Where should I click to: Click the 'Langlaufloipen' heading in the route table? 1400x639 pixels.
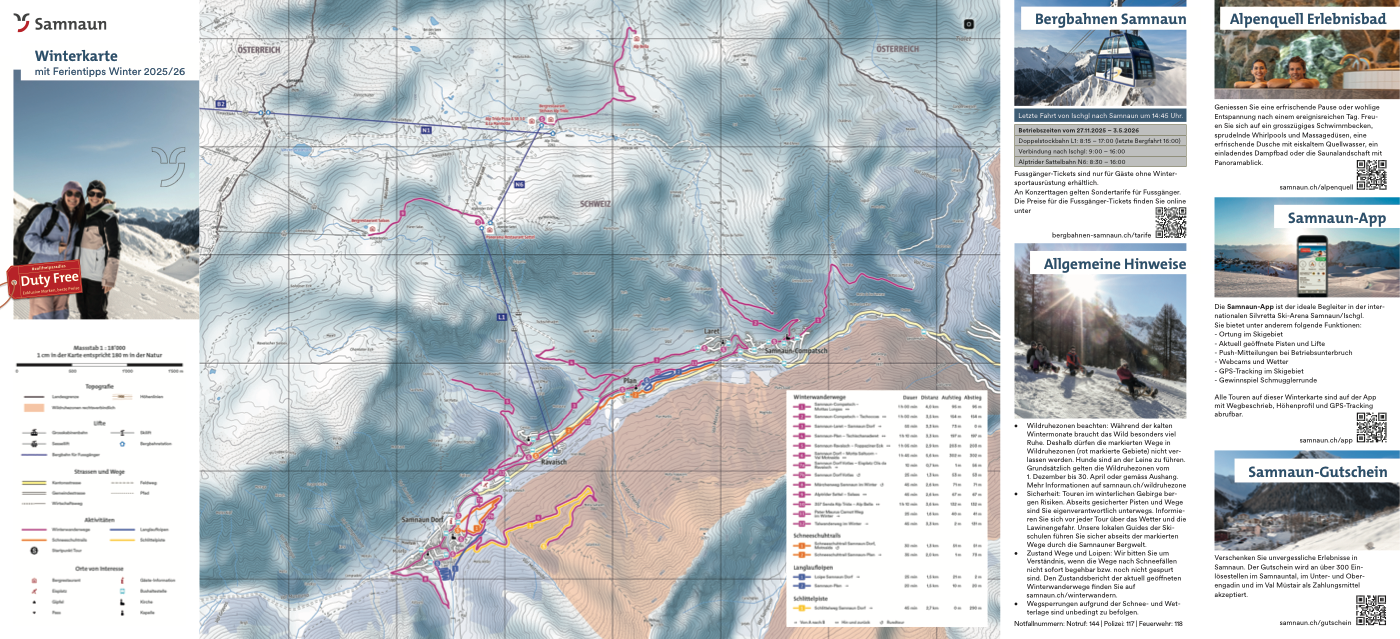(x=813, y=568)
